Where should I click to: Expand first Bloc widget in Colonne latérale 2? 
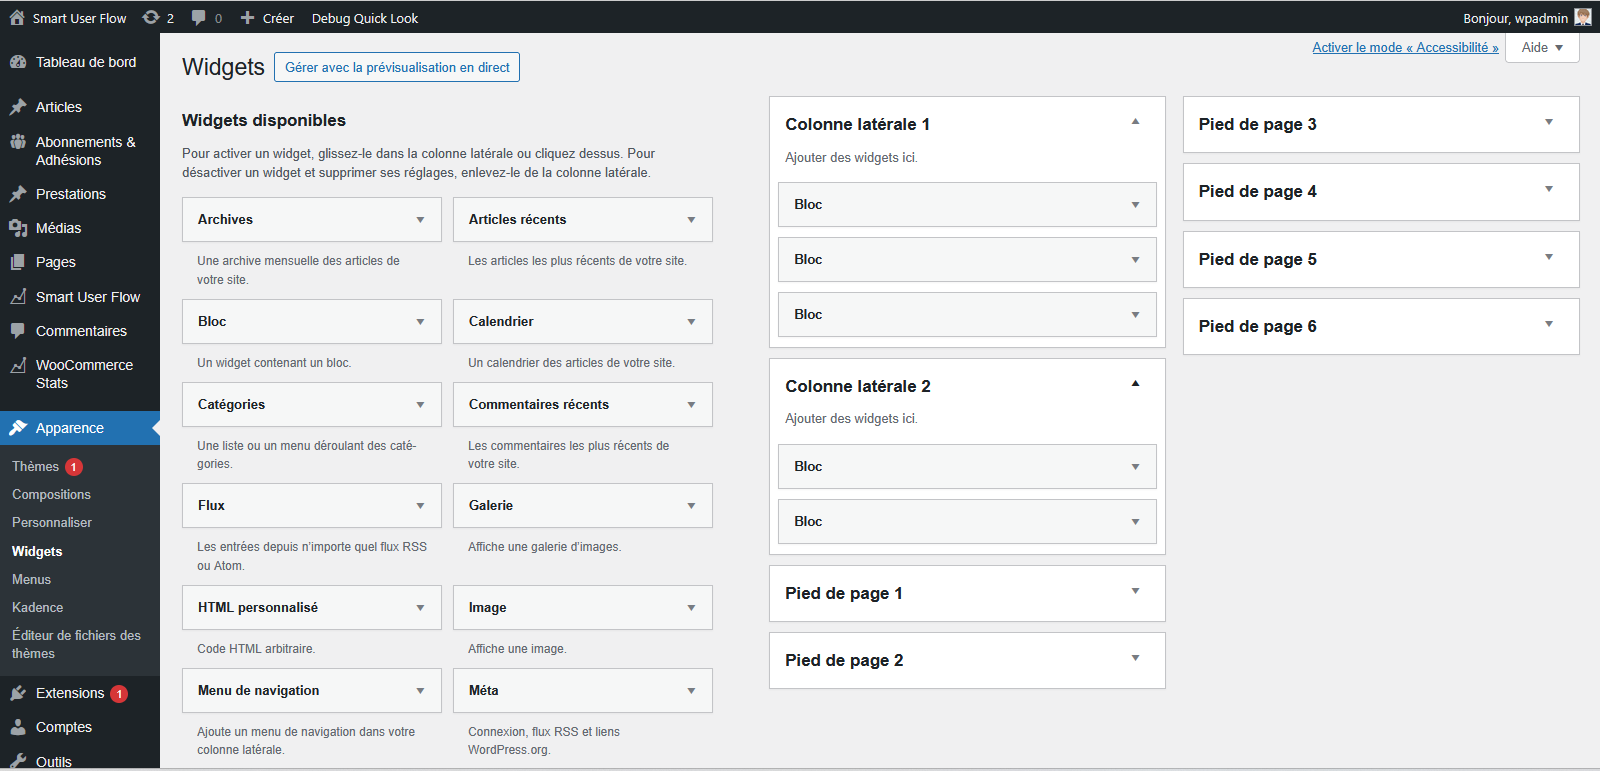coord(1135,467)
